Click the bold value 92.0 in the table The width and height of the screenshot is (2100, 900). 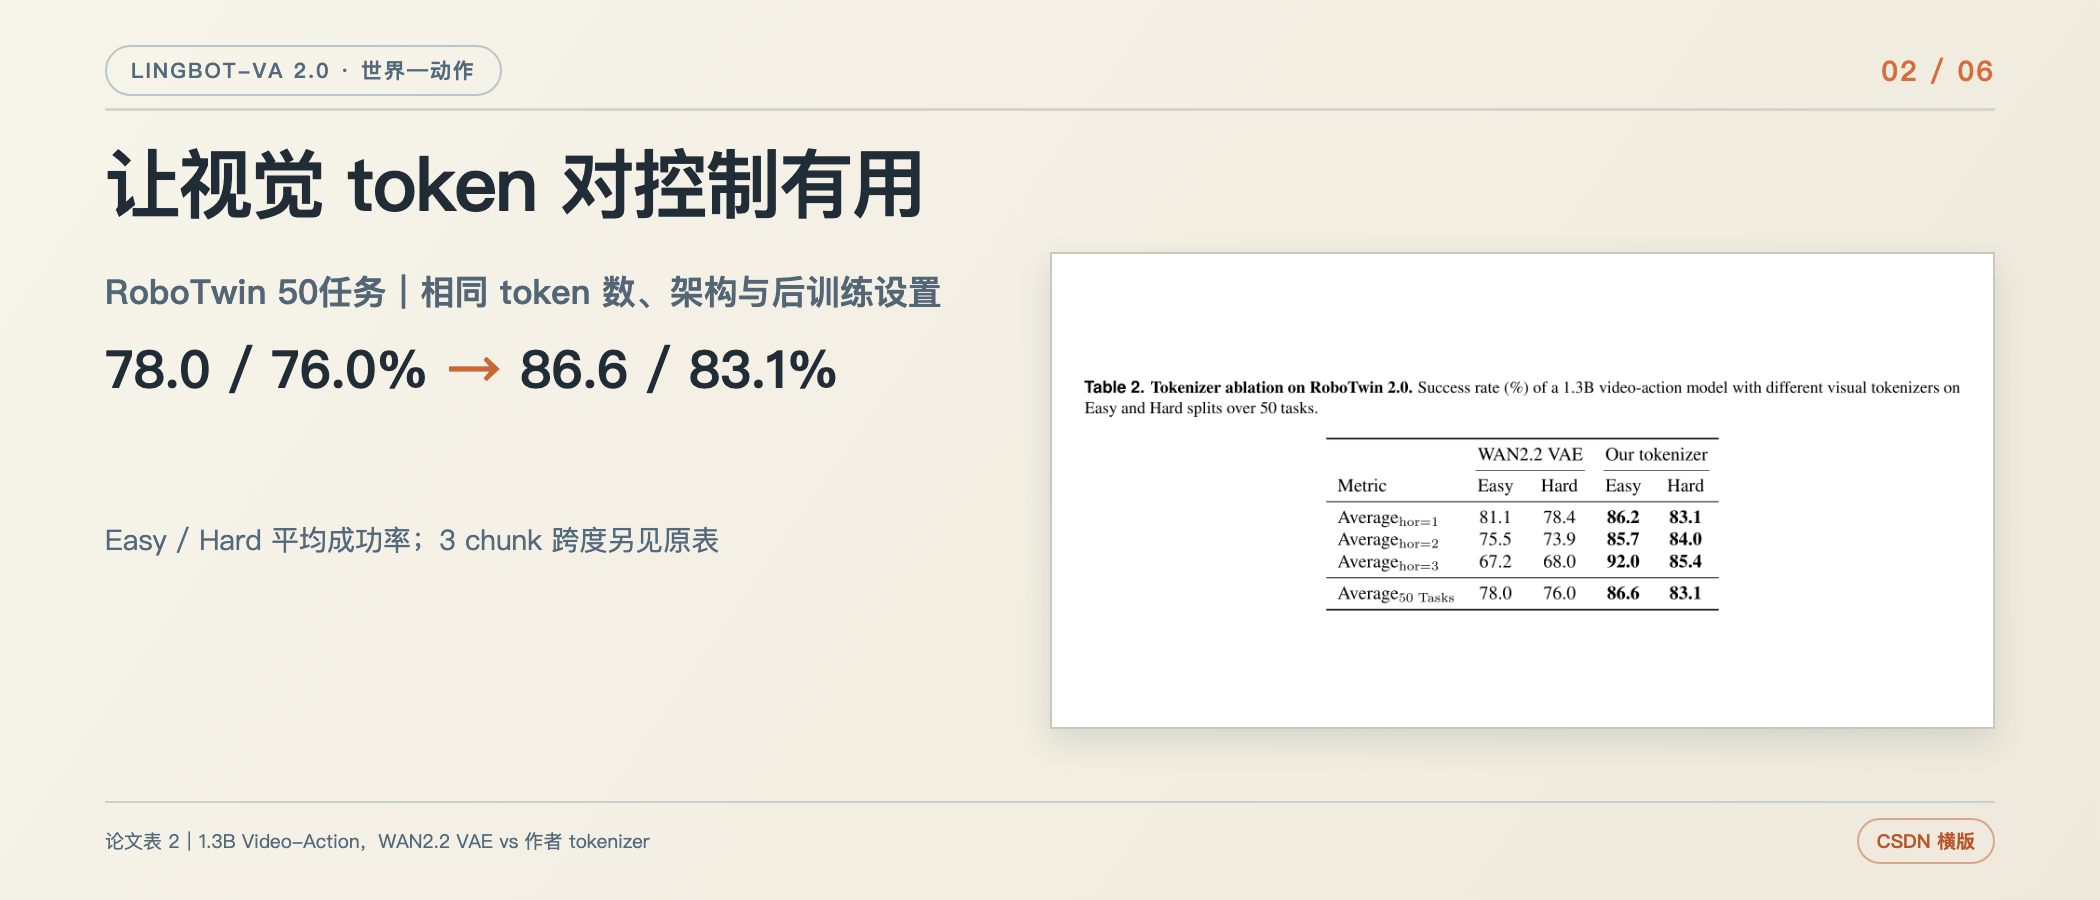pos(1623,561)
